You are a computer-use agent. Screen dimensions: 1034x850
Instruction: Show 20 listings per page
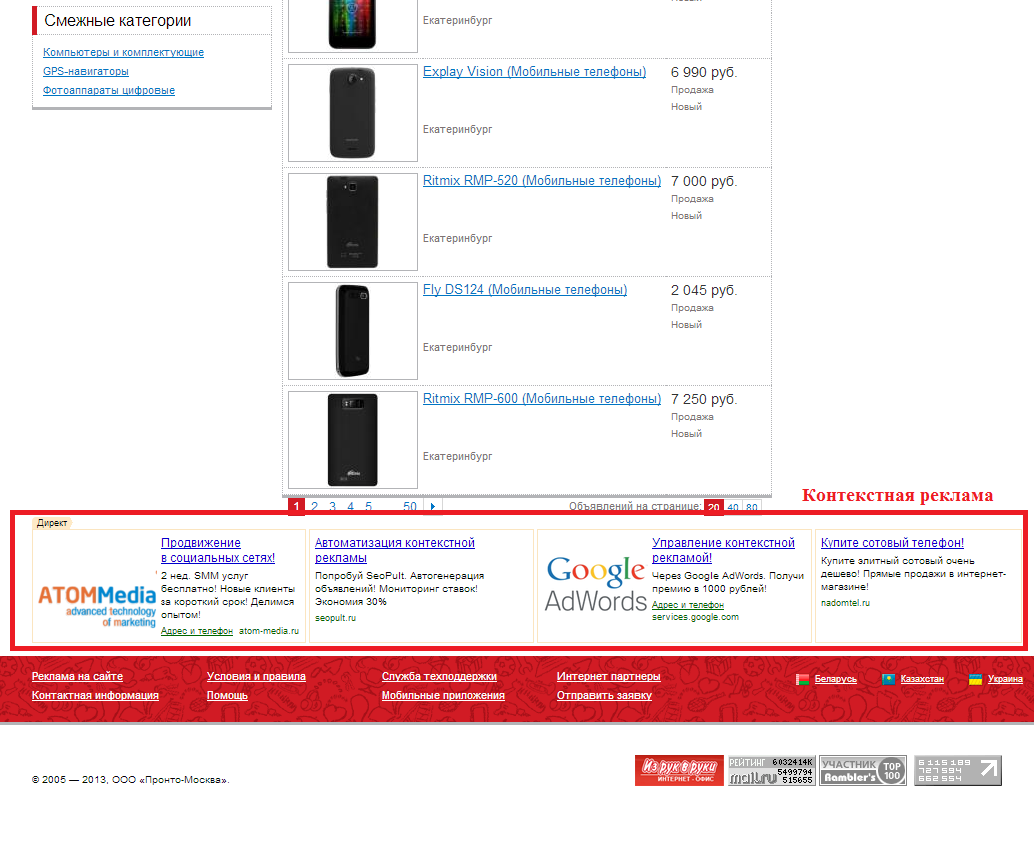[714, 507]
